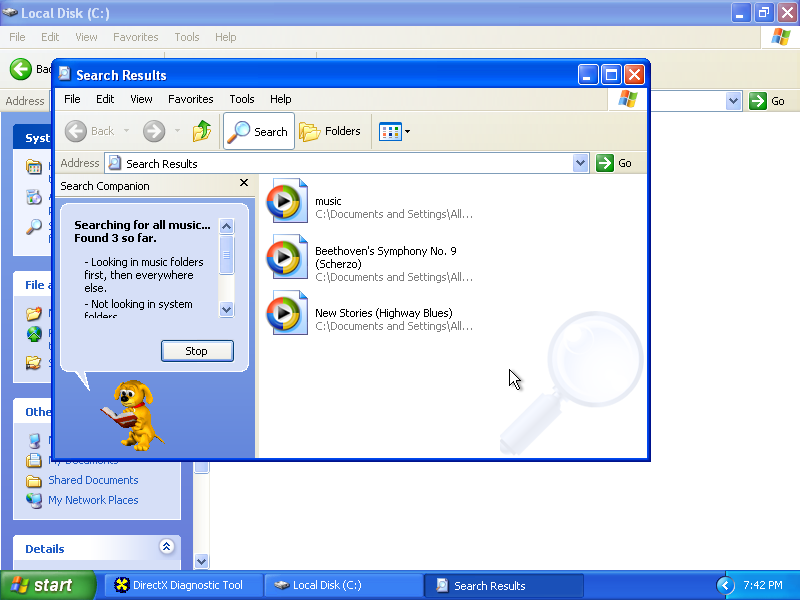Click the Search Companion dog character

pyautogui.click(x=132, y=414)
